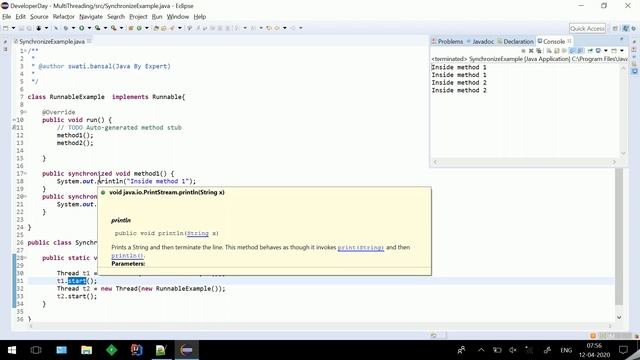Click the Display Selected Console icon
Screen dimensions: 640x360
pyautogui.click(x=598, y=51)
